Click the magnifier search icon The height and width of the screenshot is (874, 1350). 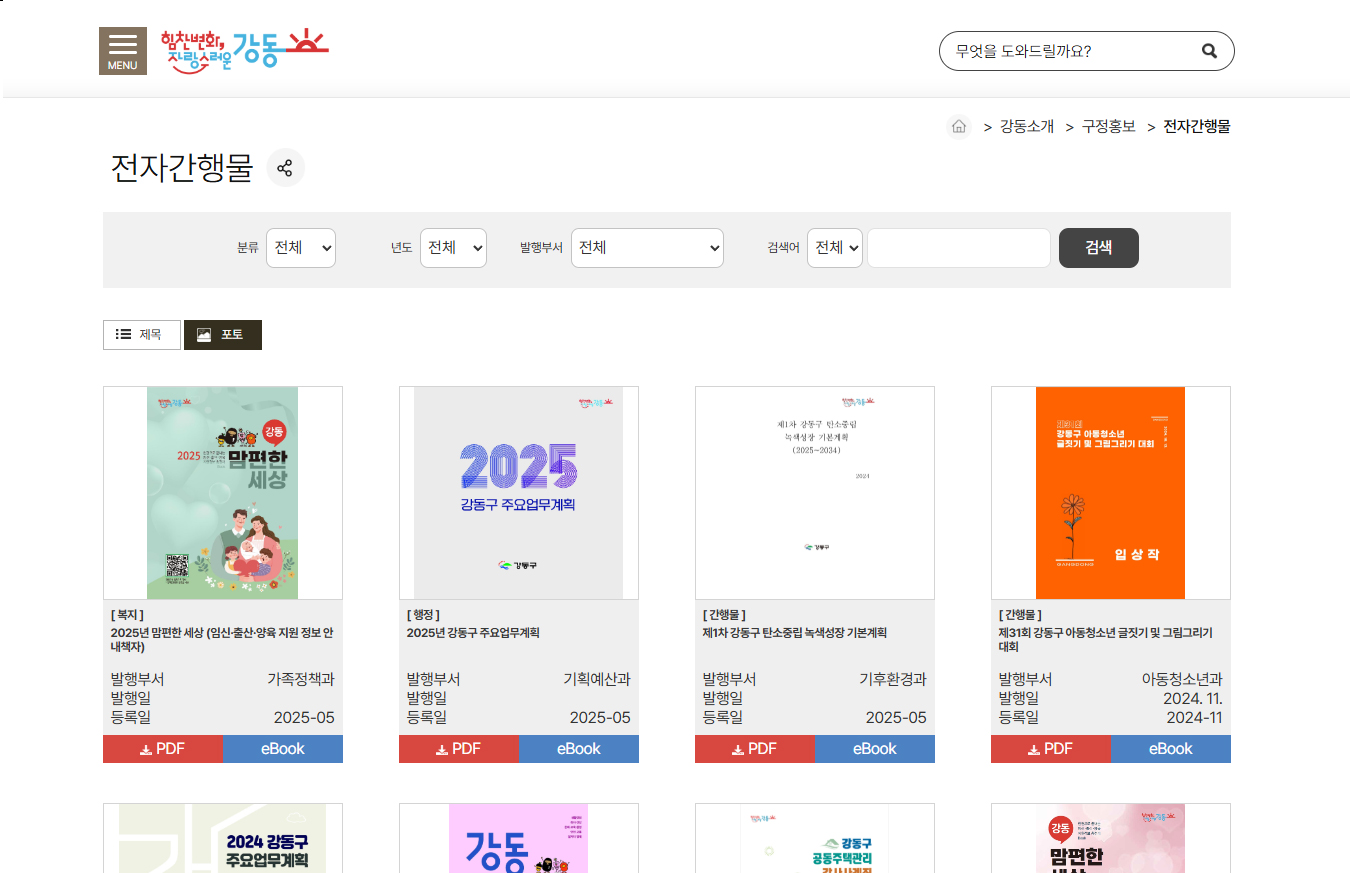point(1209,51)
